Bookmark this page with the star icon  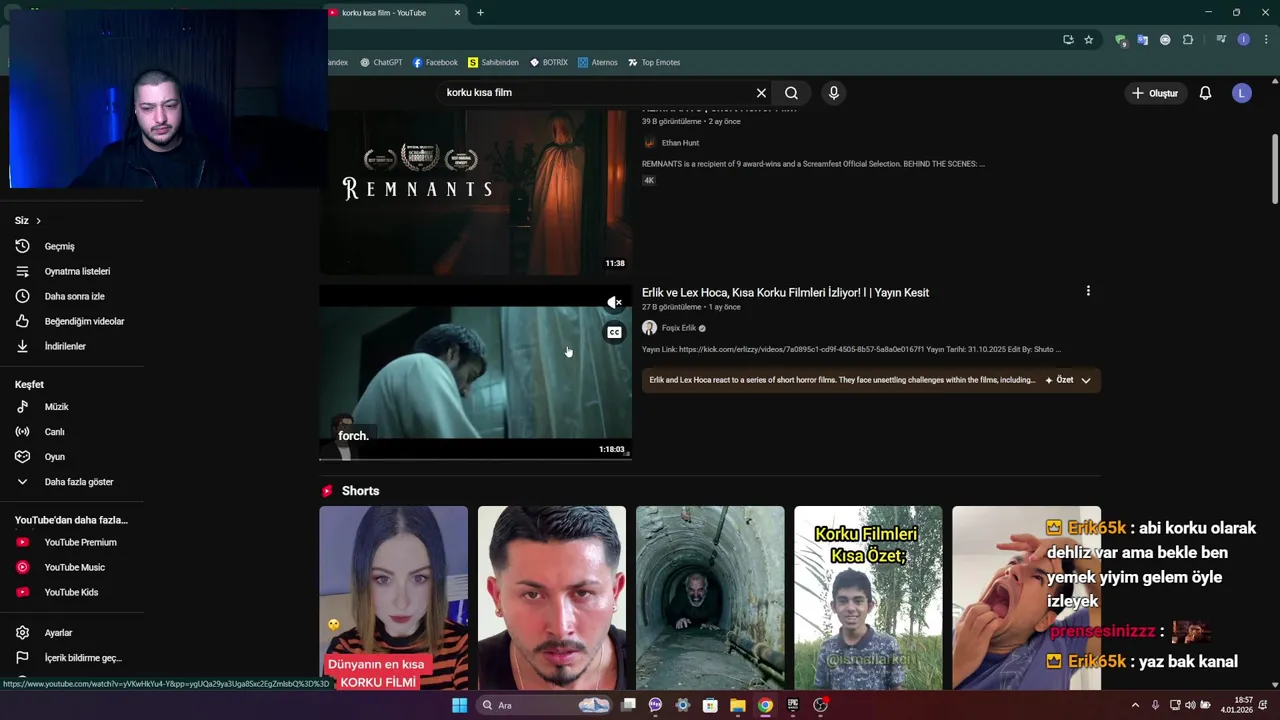click(x=1089, y=40)
